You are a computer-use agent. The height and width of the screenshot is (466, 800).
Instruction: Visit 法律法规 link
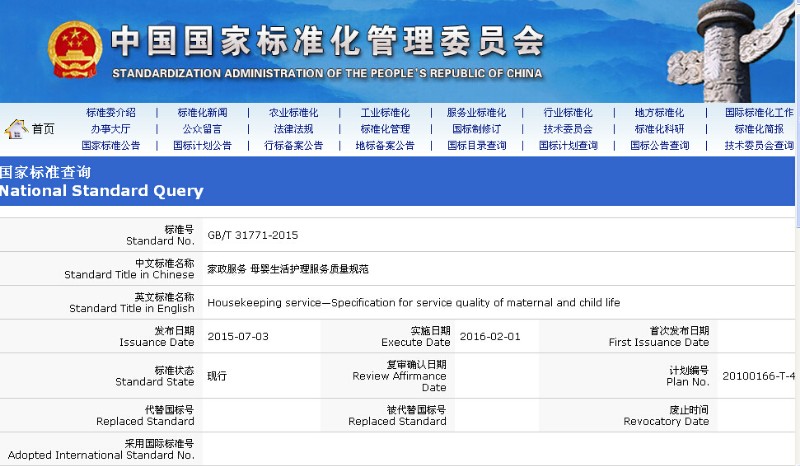[x=293, y=129]
